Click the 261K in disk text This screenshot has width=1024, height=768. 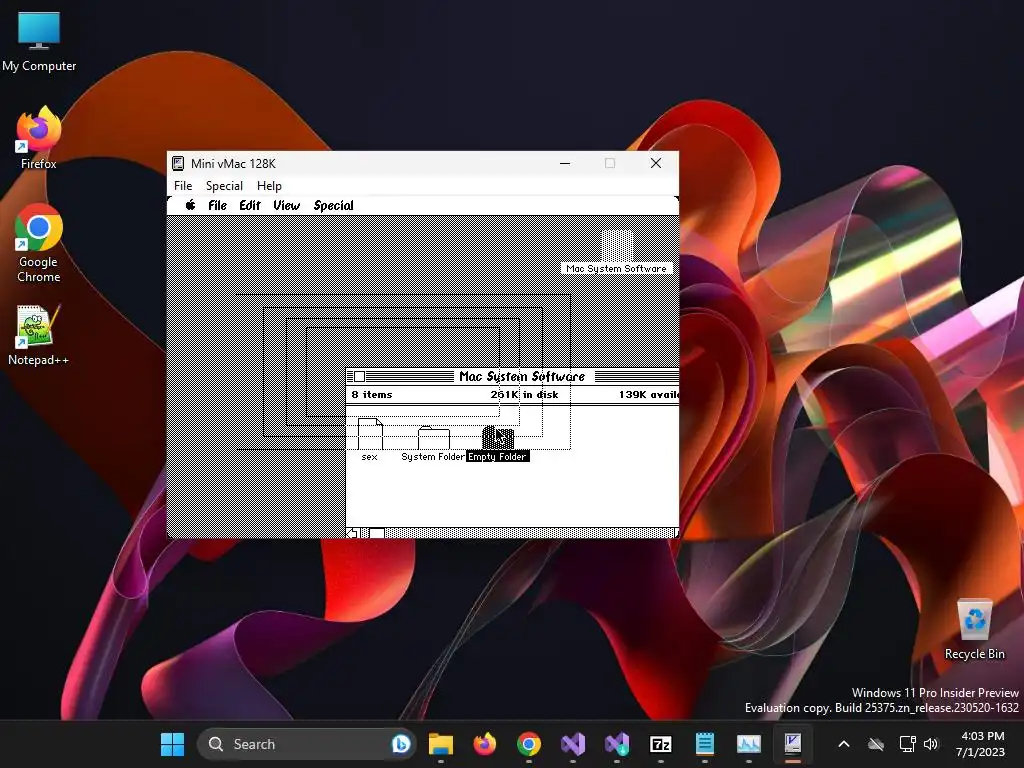(x=524, y=394)
